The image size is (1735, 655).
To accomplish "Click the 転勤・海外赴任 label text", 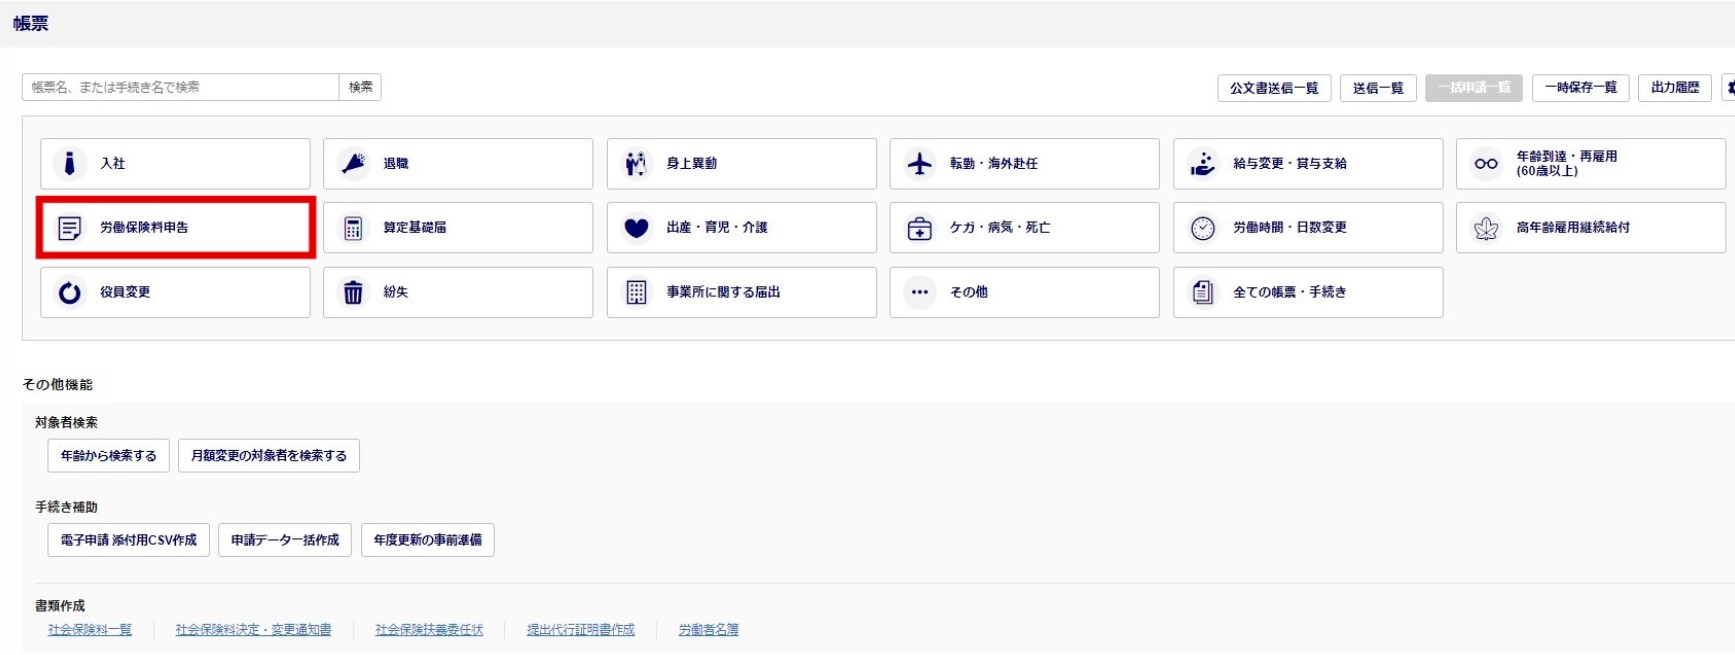I will [x=994, y=163].
